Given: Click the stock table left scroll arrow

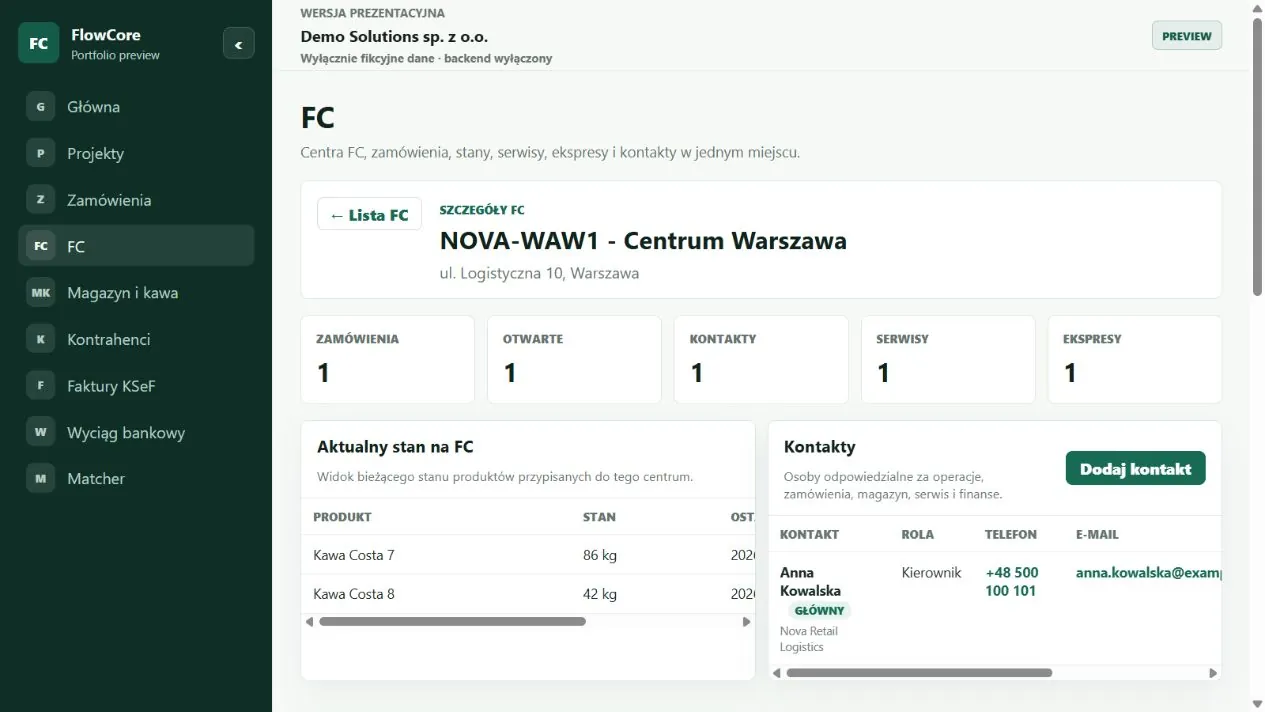Looking at the screenshot, I should tap(310, 622).
